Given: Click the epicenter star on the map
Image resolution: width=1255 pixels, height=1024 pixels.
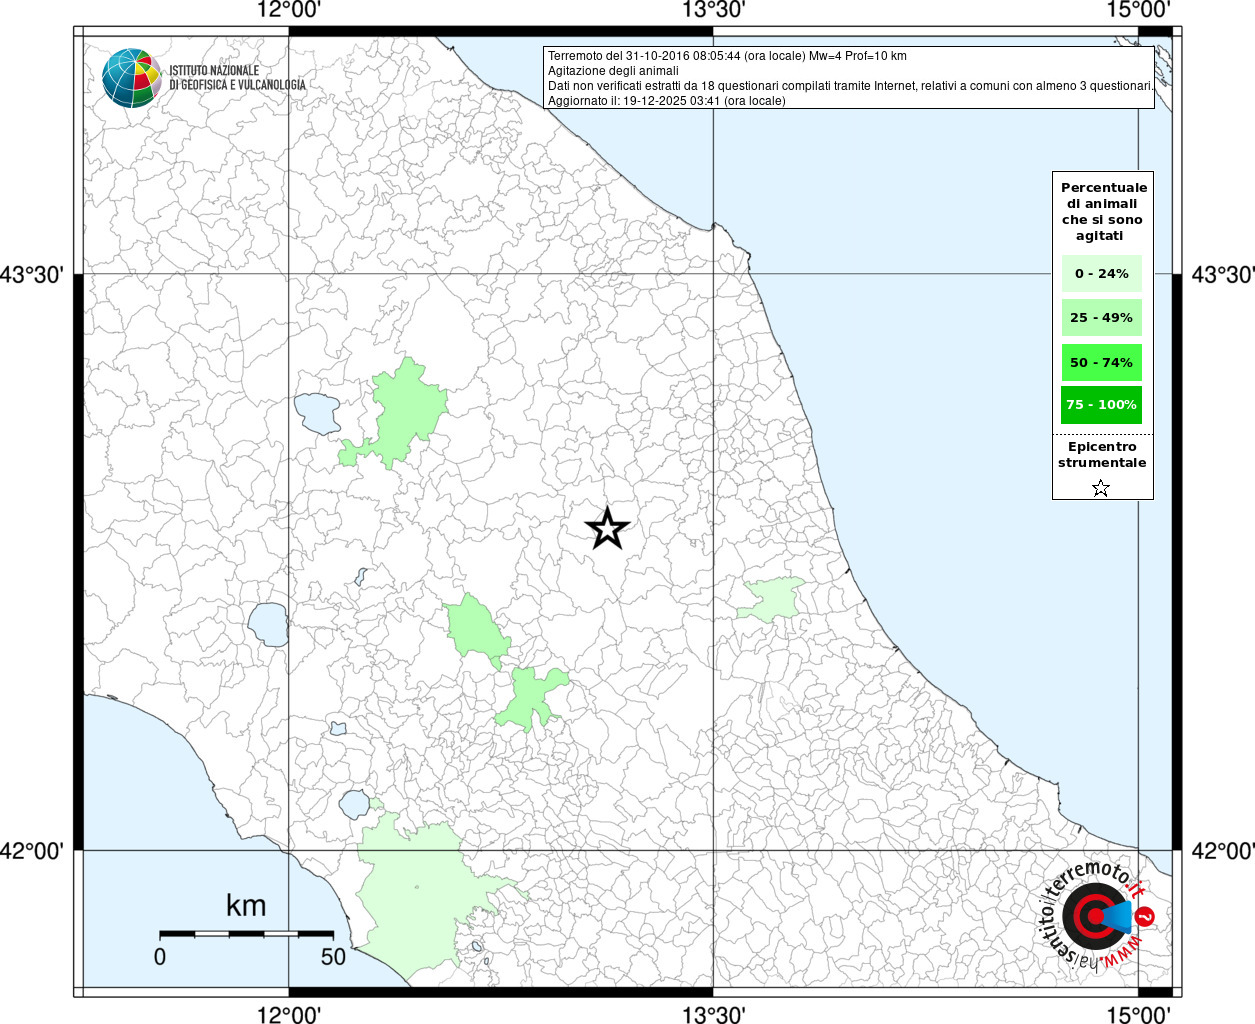Looking at the screenshot, I should point(607,528).
